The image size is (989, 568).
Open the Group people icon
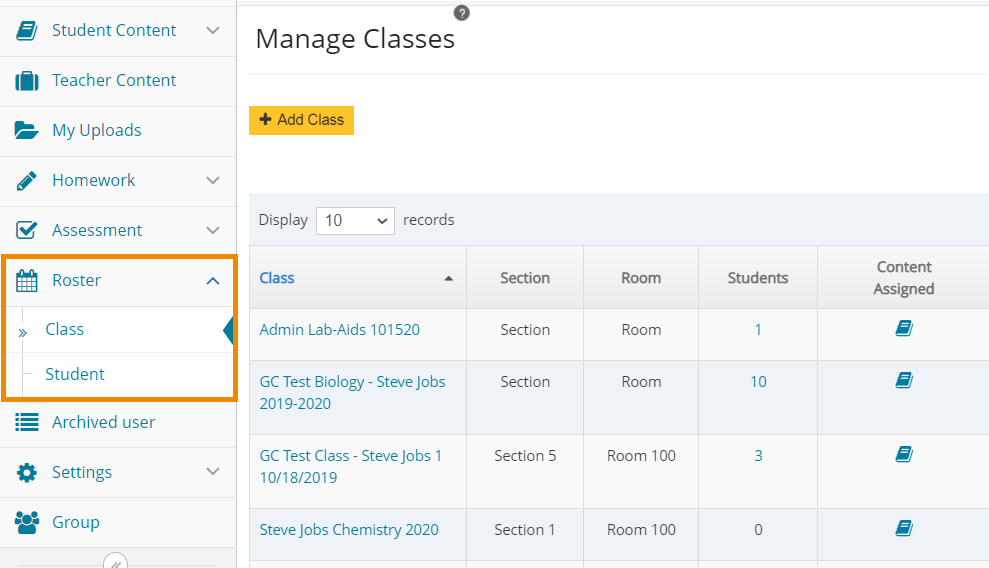(27, 522)
